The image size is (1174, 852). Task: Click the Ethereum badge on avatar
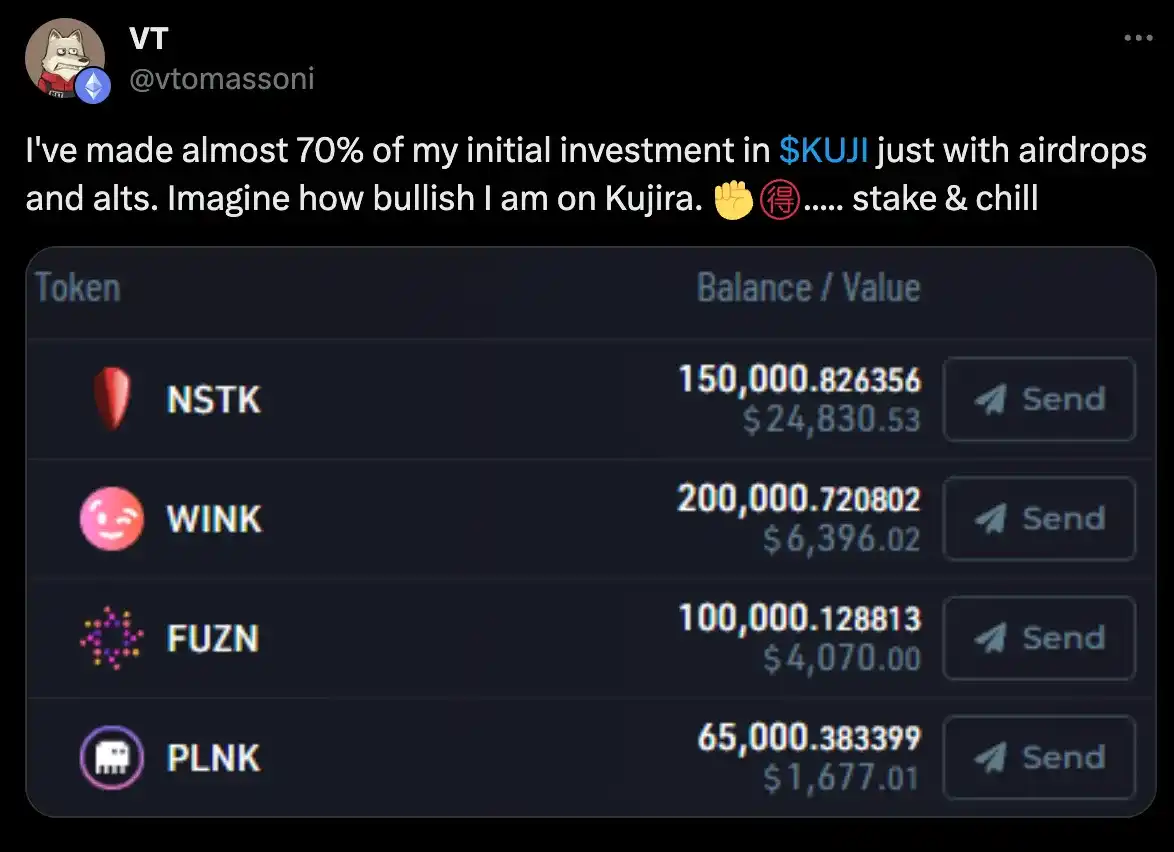(95, 87)
